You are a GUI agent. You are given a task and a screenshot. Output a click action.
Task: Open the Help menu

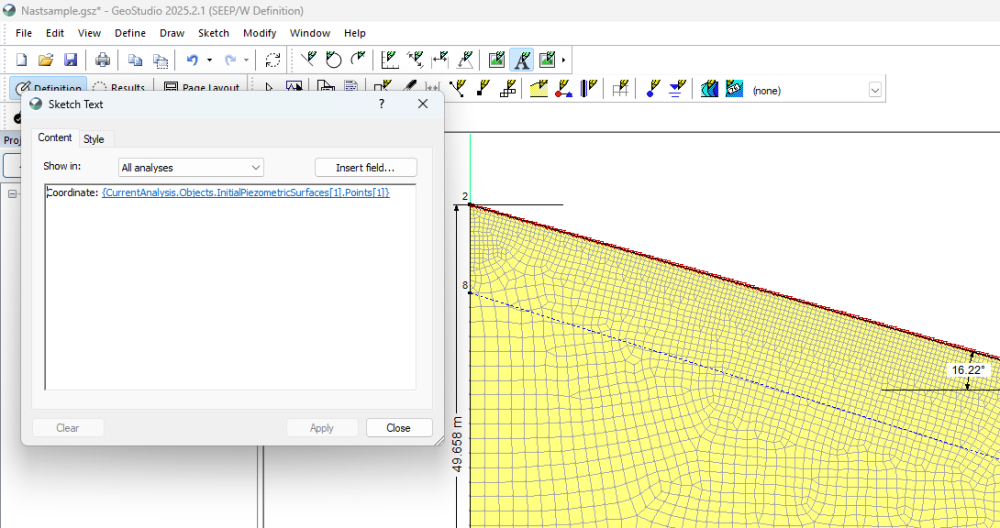[x=355, y=33]
